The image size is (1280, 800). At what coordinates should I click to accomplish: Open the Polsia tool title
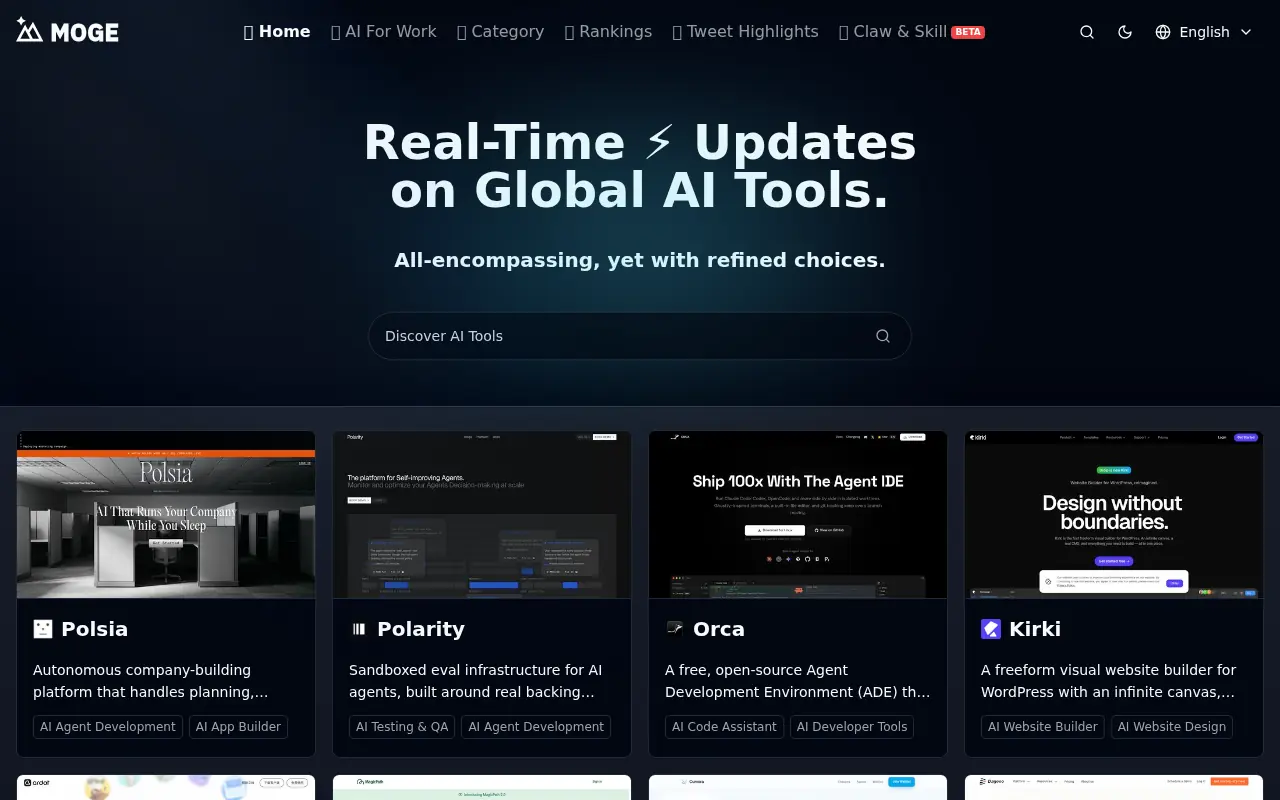95,629
